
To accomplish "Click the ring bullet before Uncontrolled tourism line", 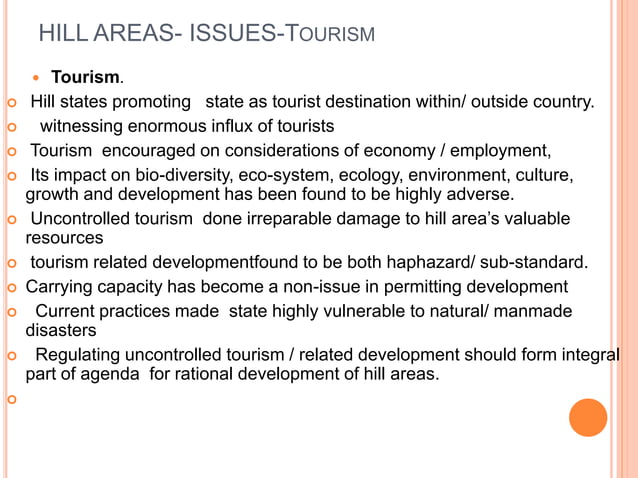I will 12,219.
